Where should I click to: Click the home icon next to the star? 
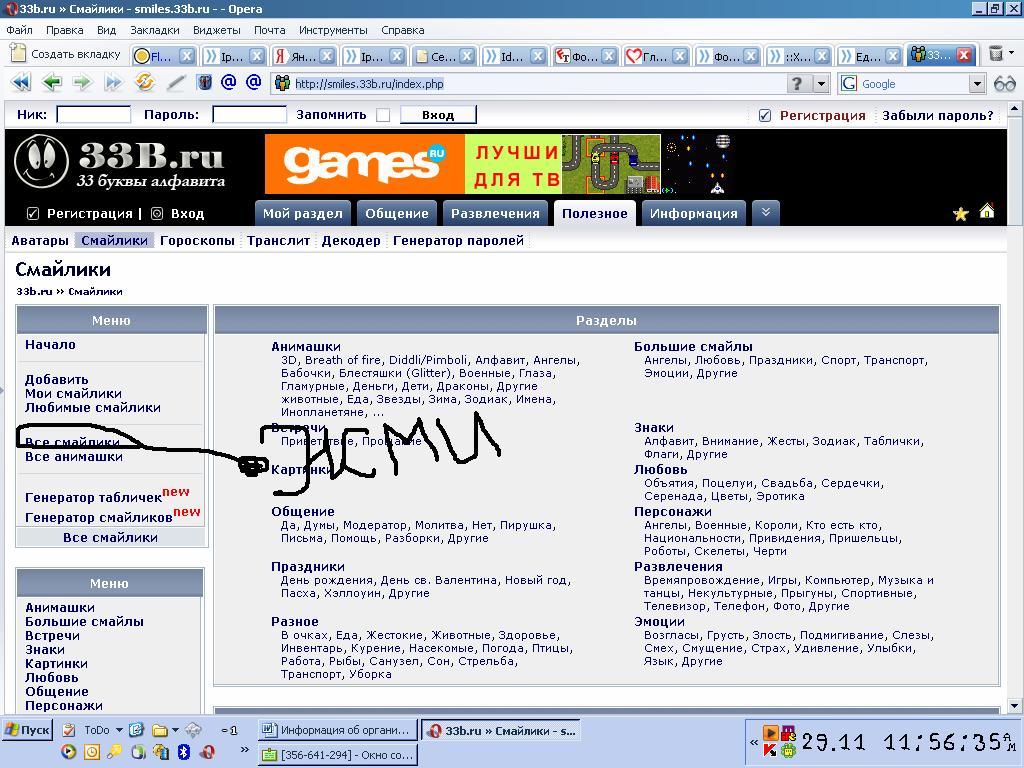(986, 213)
